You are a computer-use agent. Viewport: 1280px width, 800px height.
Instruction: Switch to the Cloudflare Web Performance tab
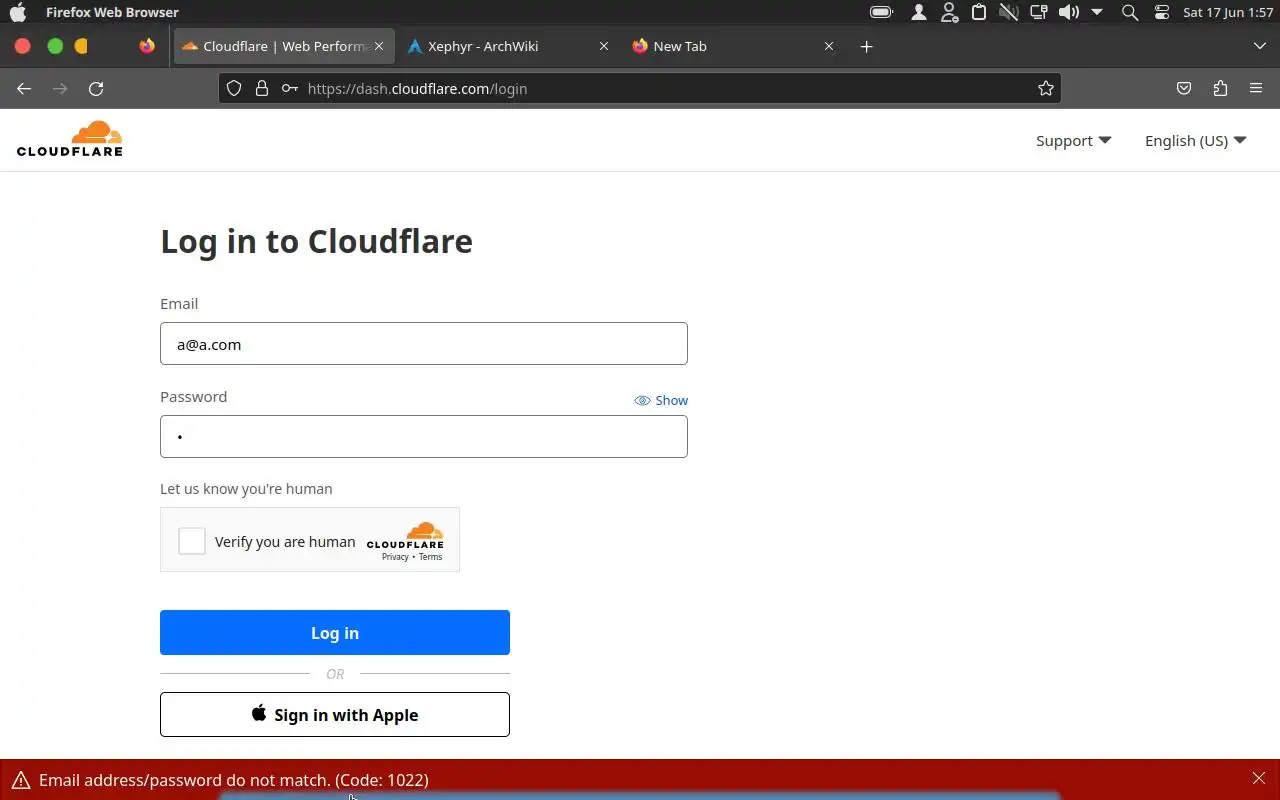pyautogui.click(x=283, y=46)
